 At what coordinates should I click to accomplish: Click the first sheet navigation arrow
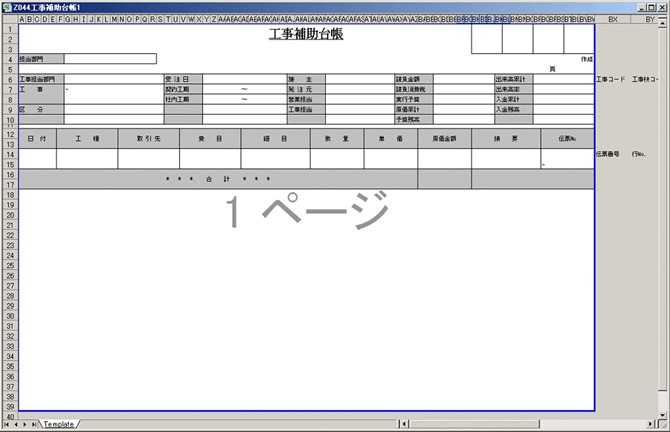5,425
